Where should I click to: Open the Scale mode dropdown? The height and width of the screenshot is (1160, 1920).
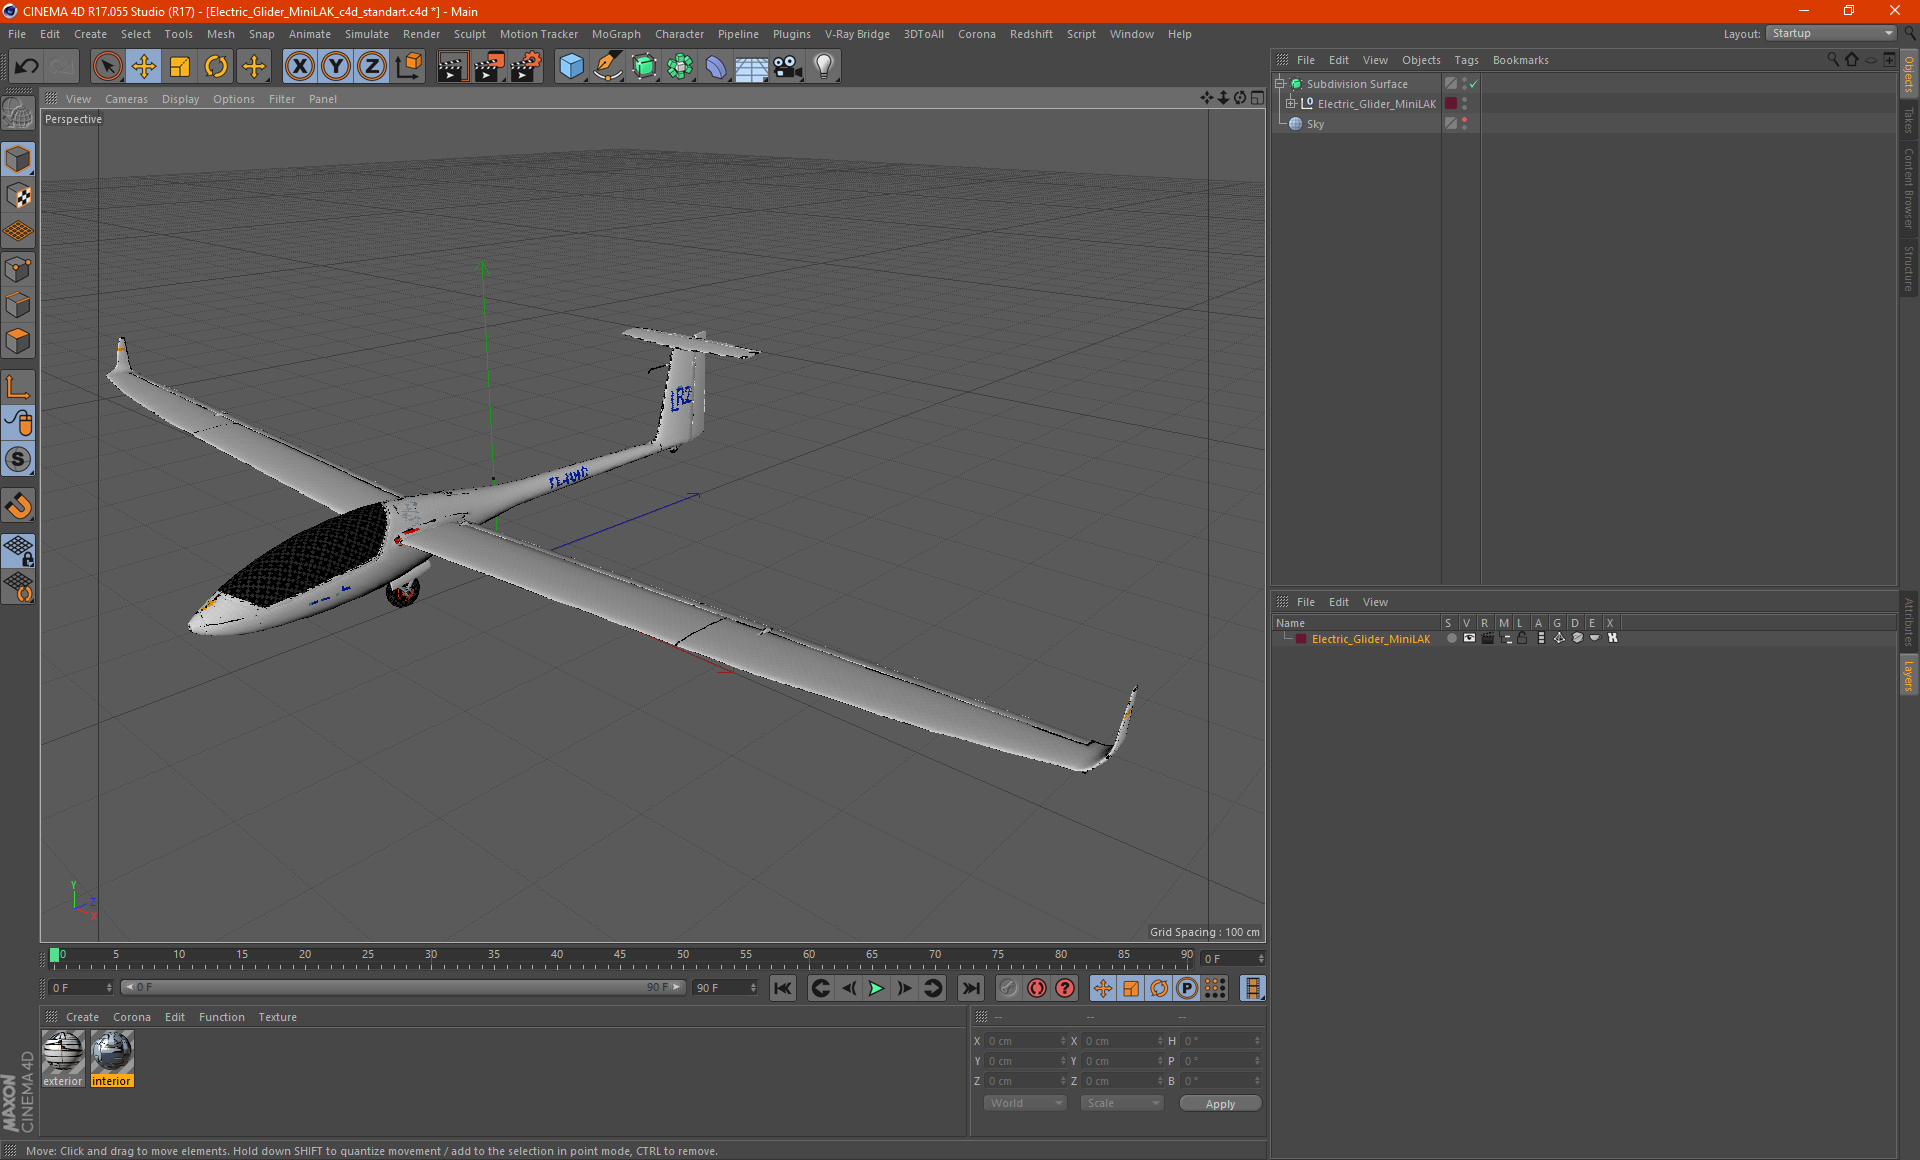point(1122,1103)
